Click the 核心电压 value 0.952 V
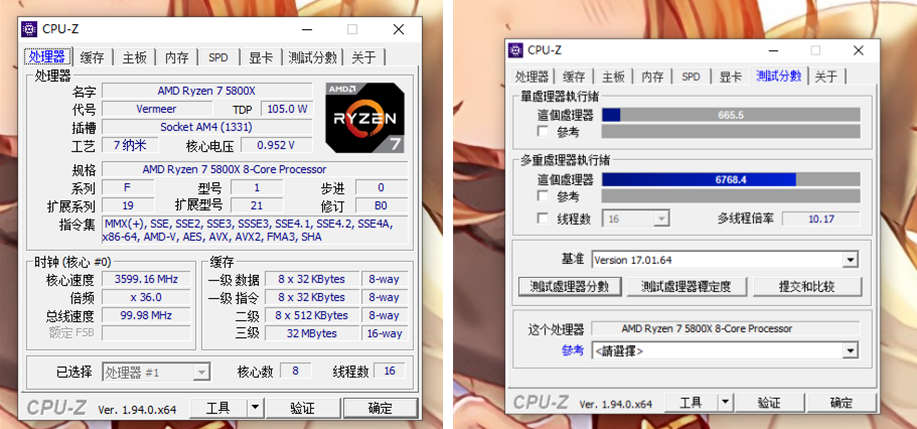917x429 pixels. tap(276, 145)
